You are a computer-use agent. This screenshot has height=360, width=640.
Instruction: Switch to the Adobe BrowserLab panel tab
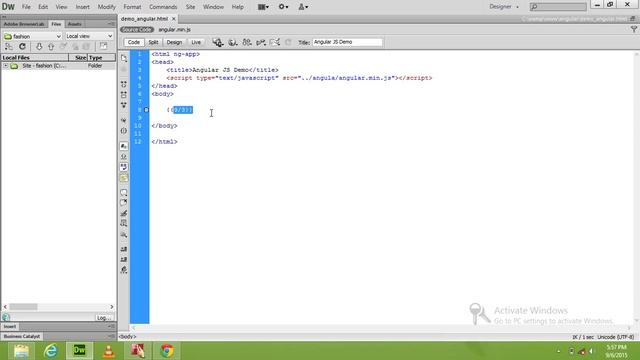pyautogui.click(x=24, y=24)
